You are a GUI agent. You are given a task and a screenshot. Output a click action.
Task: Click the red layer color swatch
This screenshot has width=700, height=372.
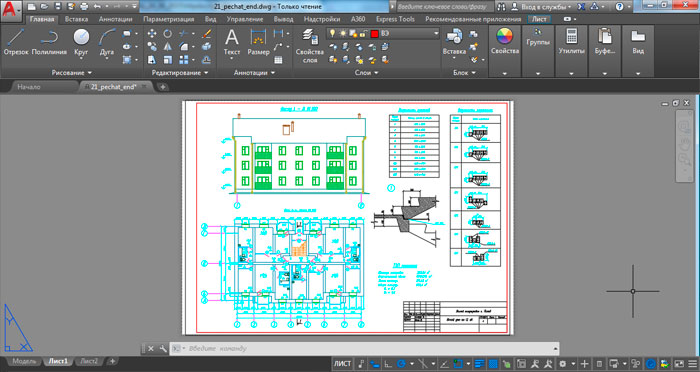pyautogui.click(x=375, y=33)
